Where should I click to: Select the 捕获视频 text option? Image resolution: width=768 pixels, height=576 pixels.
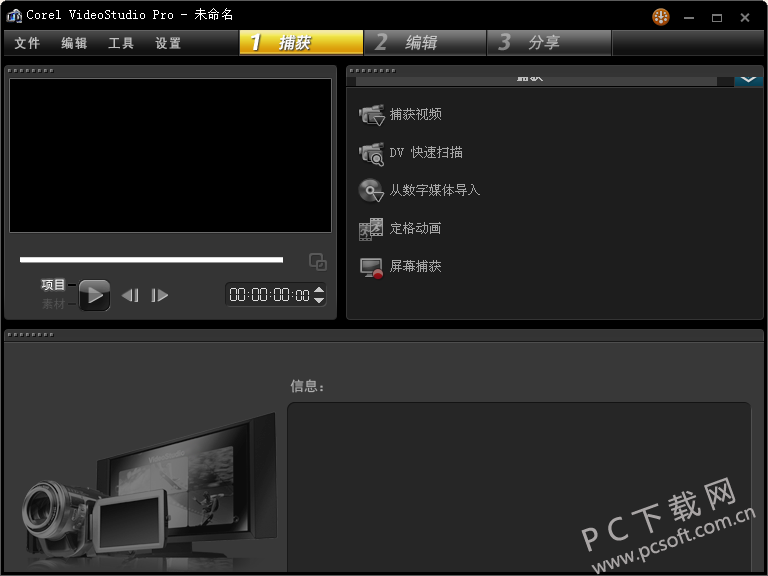[x=415, y=114]
